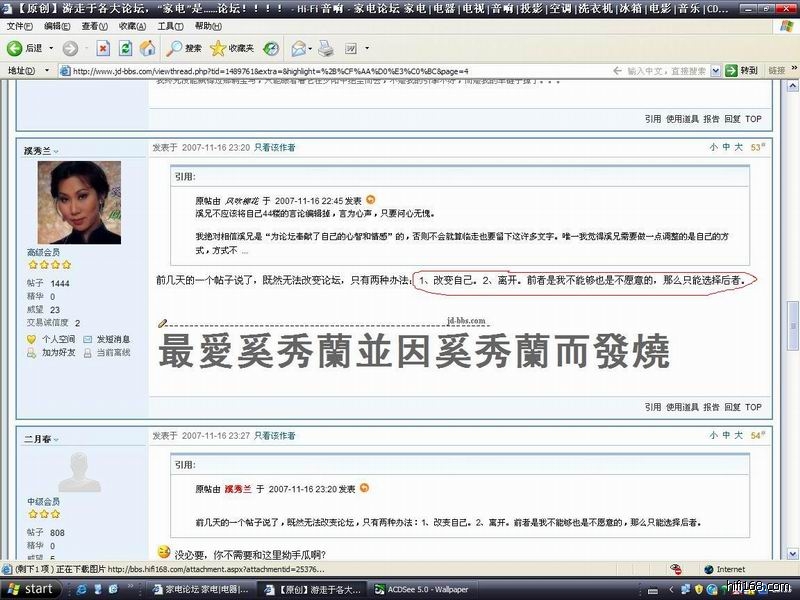Click 只看该作者 on the 23:20 post
The image size is (800, 600).
[x=274, y=147]
